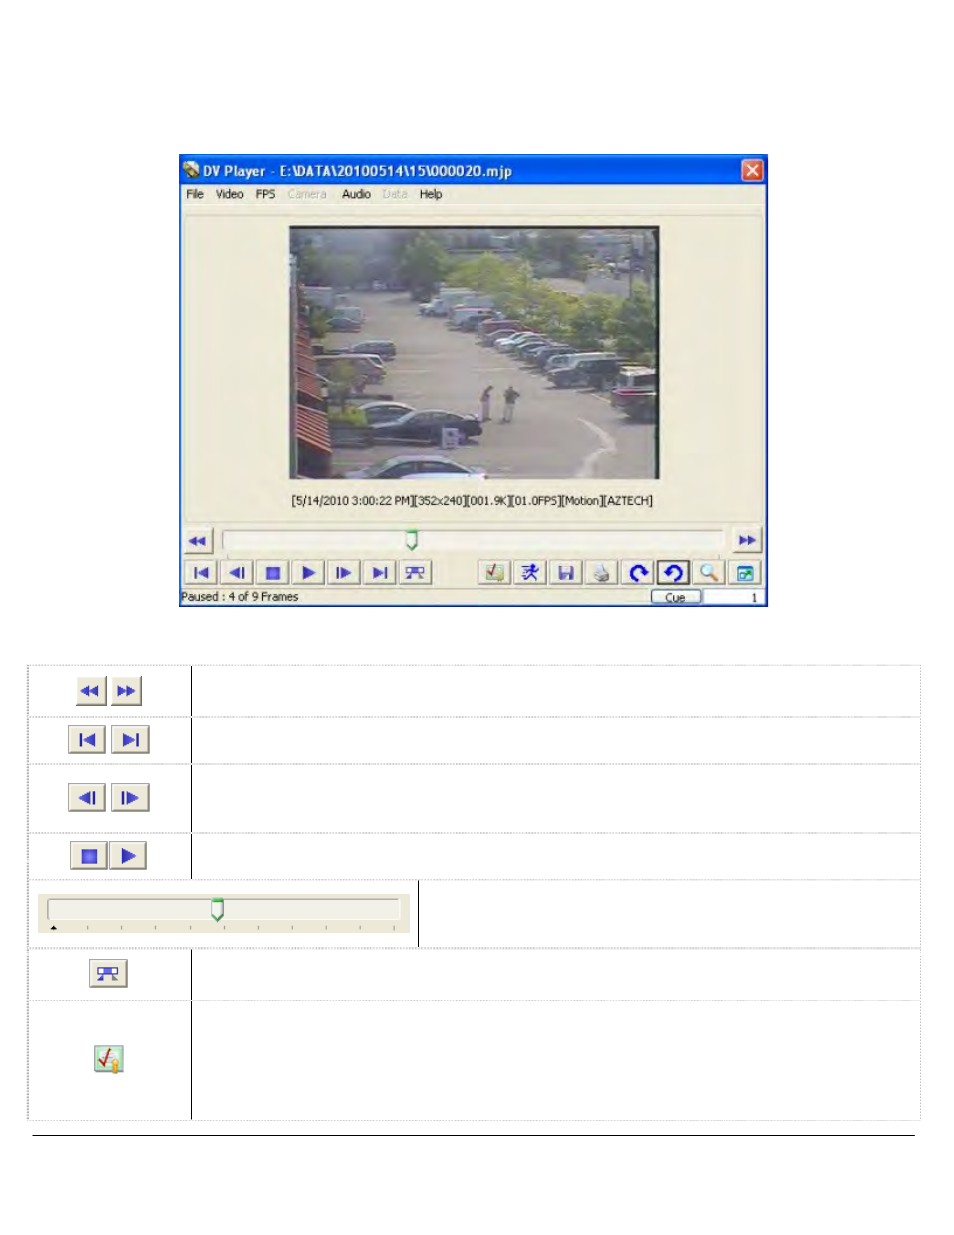
Task: Step forward one frame in DV Player toolbar
Action: pos(344,573)
